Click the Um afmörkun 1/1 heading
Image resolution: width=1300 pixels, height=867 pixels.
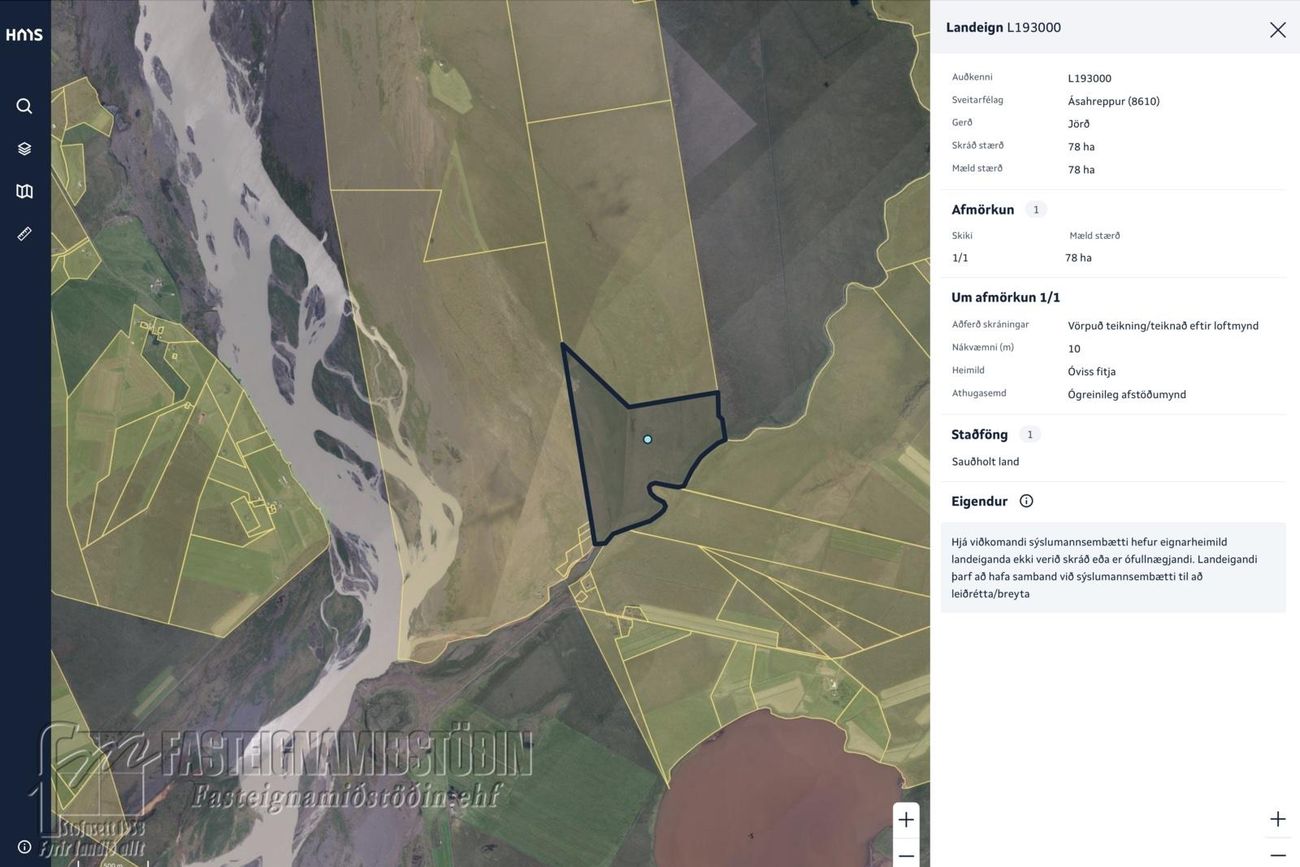tap(1006, 297)
